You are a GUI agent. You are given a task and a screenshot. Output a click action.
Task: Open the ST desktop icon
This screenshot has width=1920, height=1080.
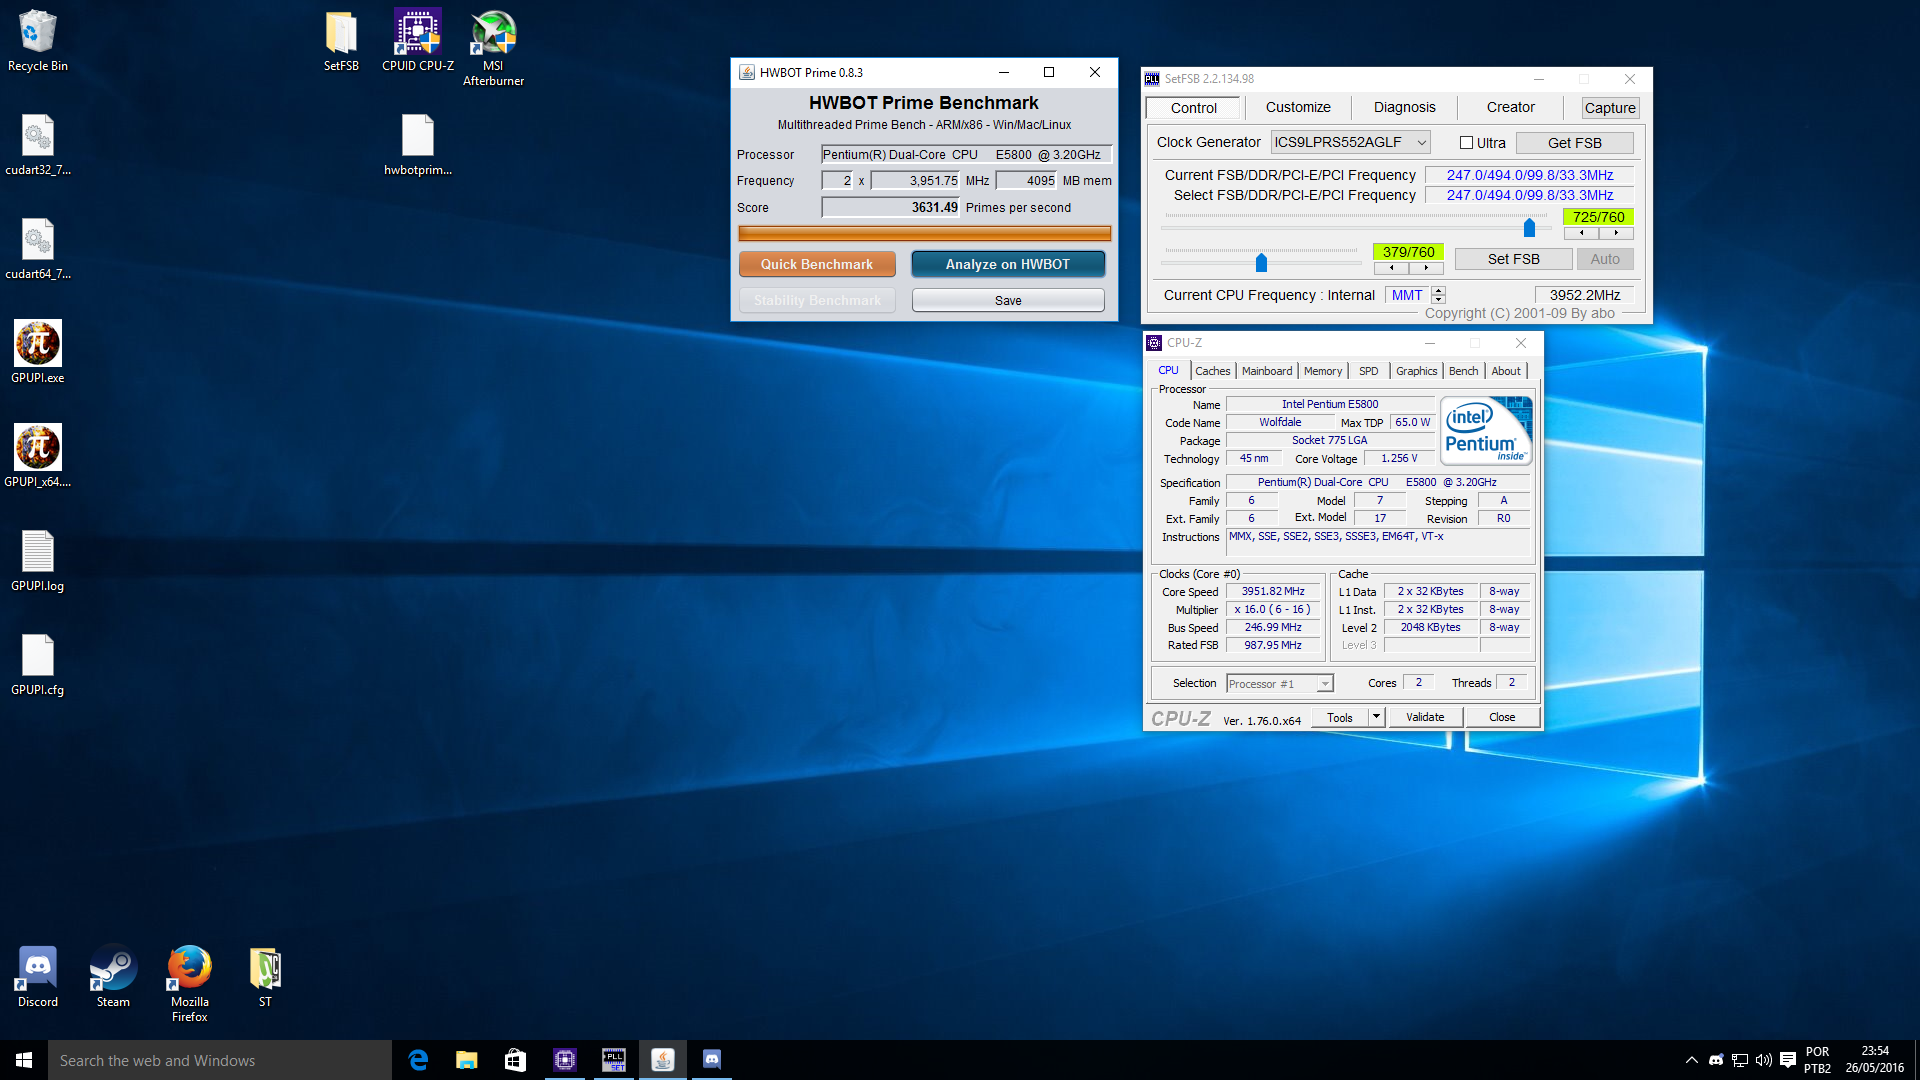(265, 977)
